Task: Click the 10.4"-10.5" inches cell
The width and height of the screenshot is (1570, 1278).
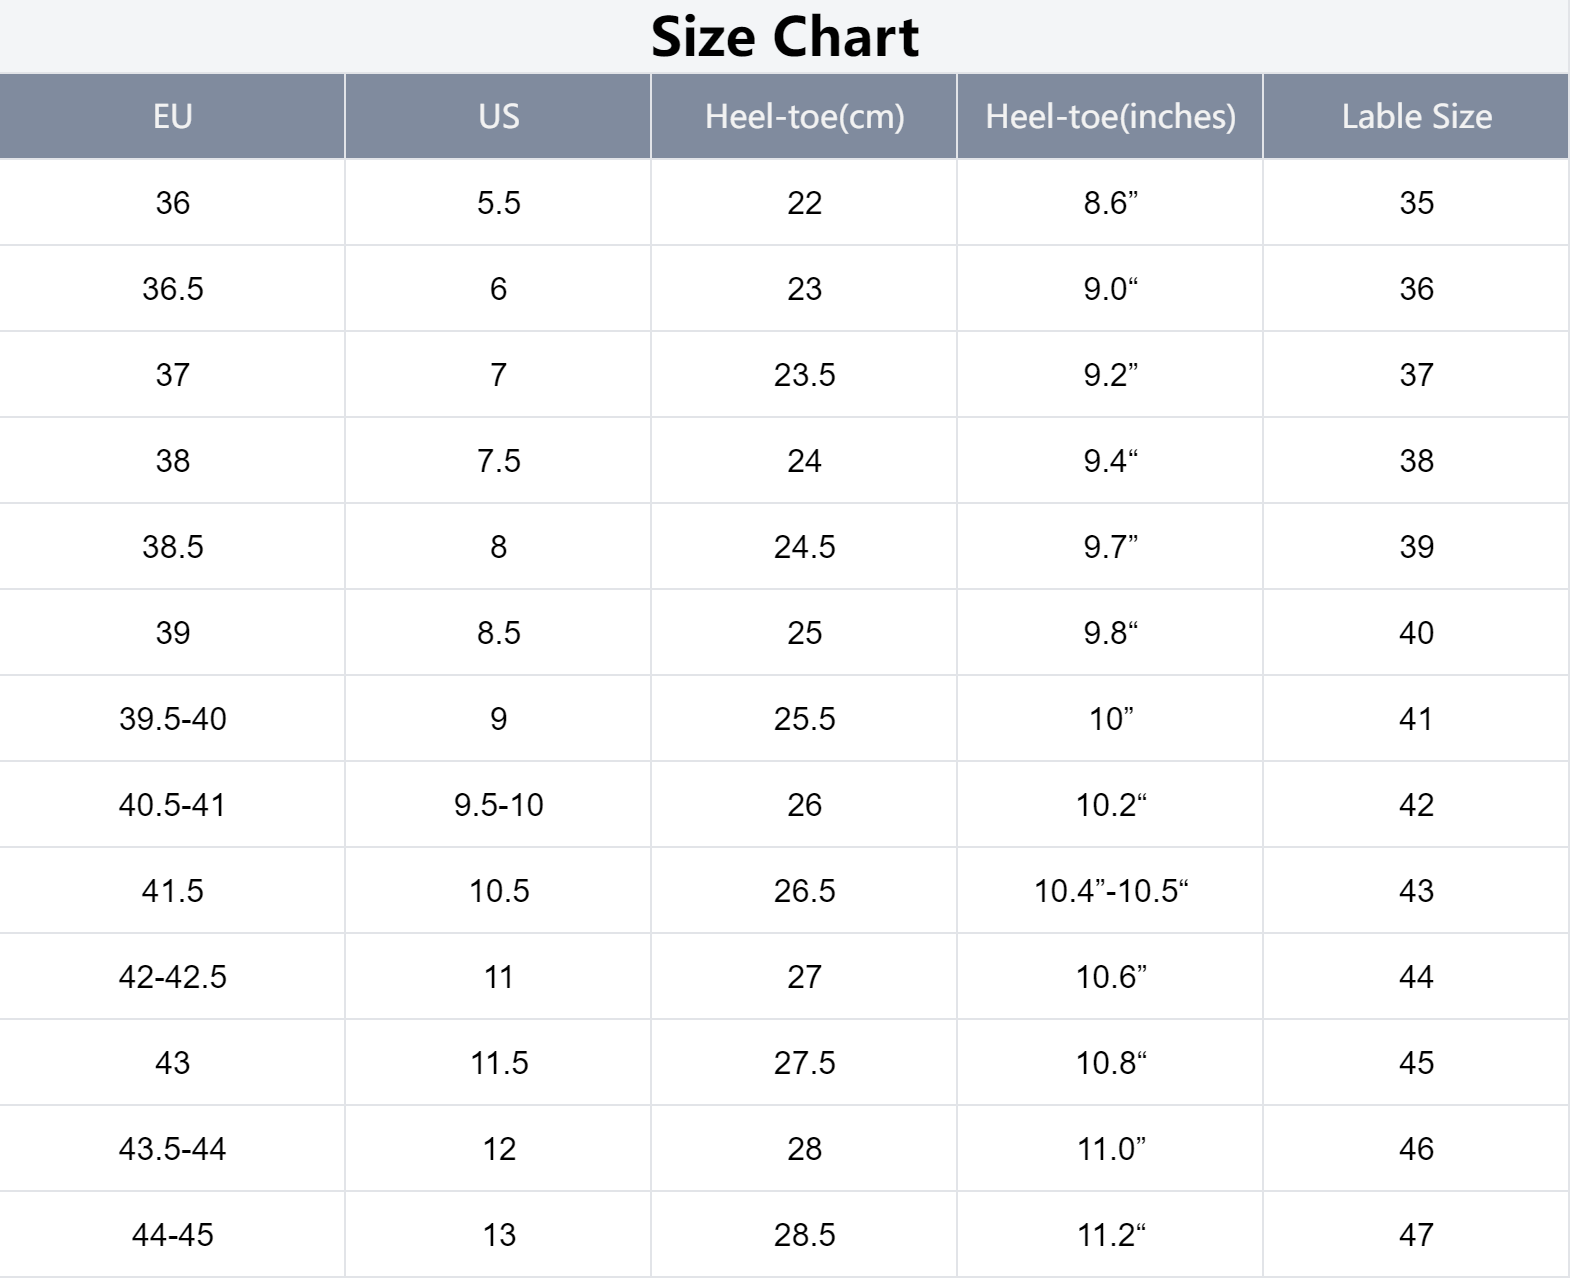Action: (x=1110, y=891)
